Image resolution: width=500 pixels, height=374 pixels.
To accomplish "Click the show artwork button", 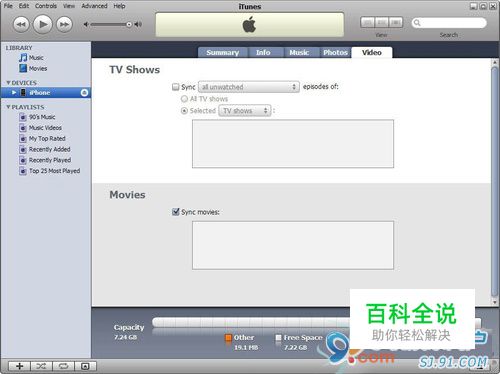I will click(85, 366).
